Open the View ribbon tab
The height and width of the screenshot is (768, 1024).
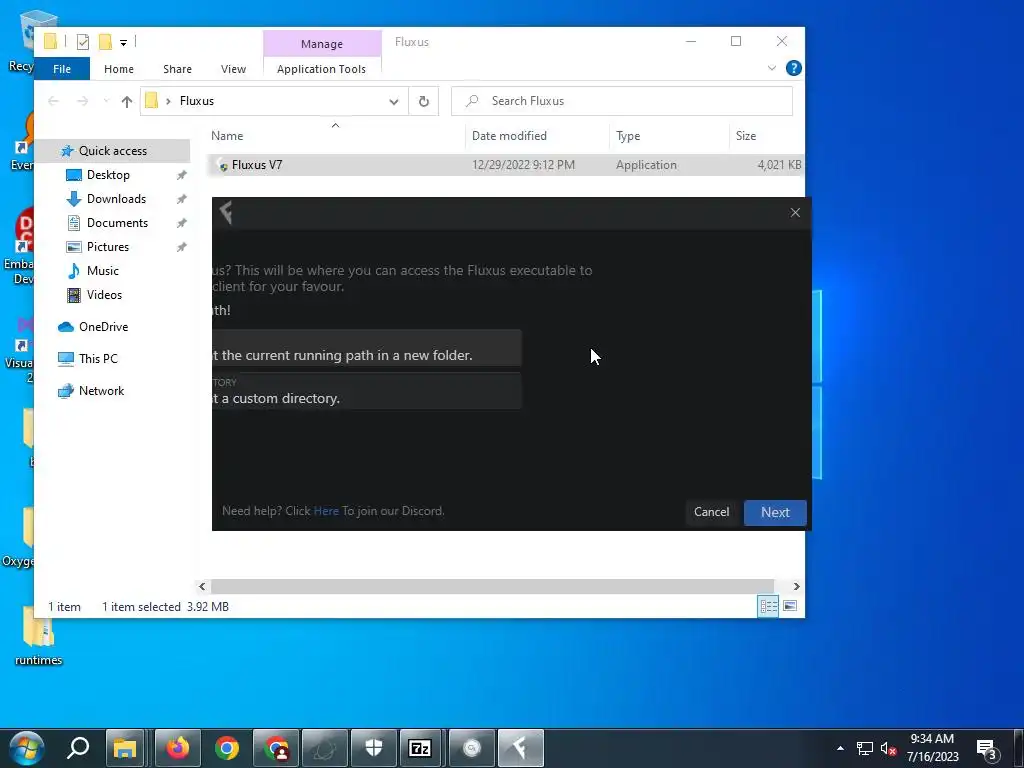(x=233, y=69)
